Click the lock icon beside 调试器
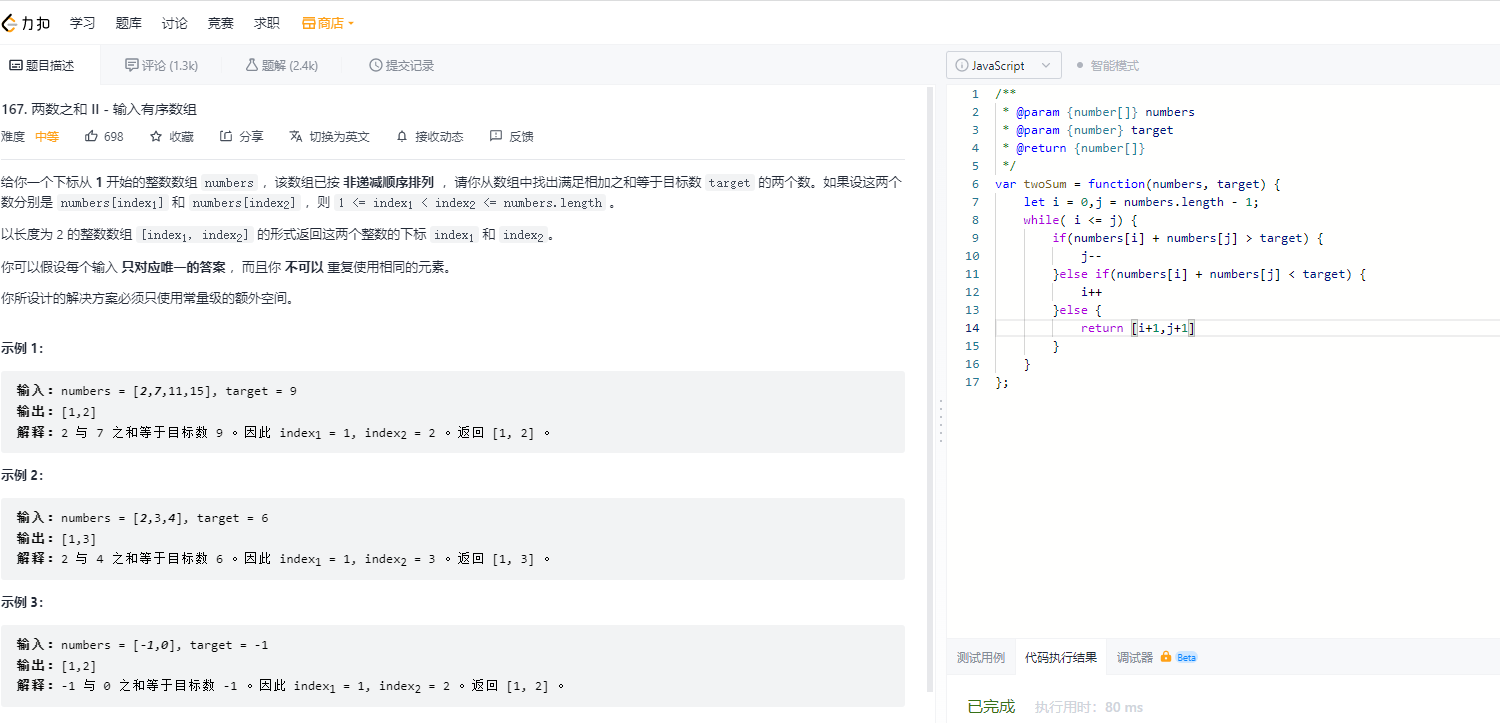 point(1165,657)
